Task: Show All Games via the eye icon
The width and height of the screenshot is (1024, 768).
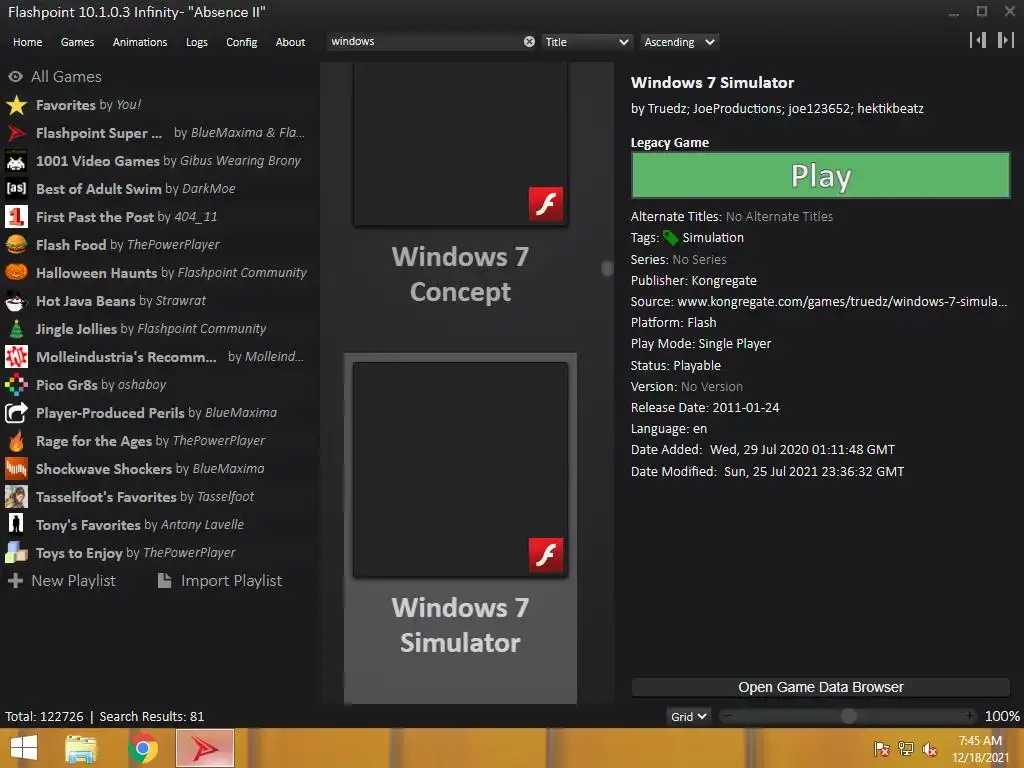Action: coord(16,77)
